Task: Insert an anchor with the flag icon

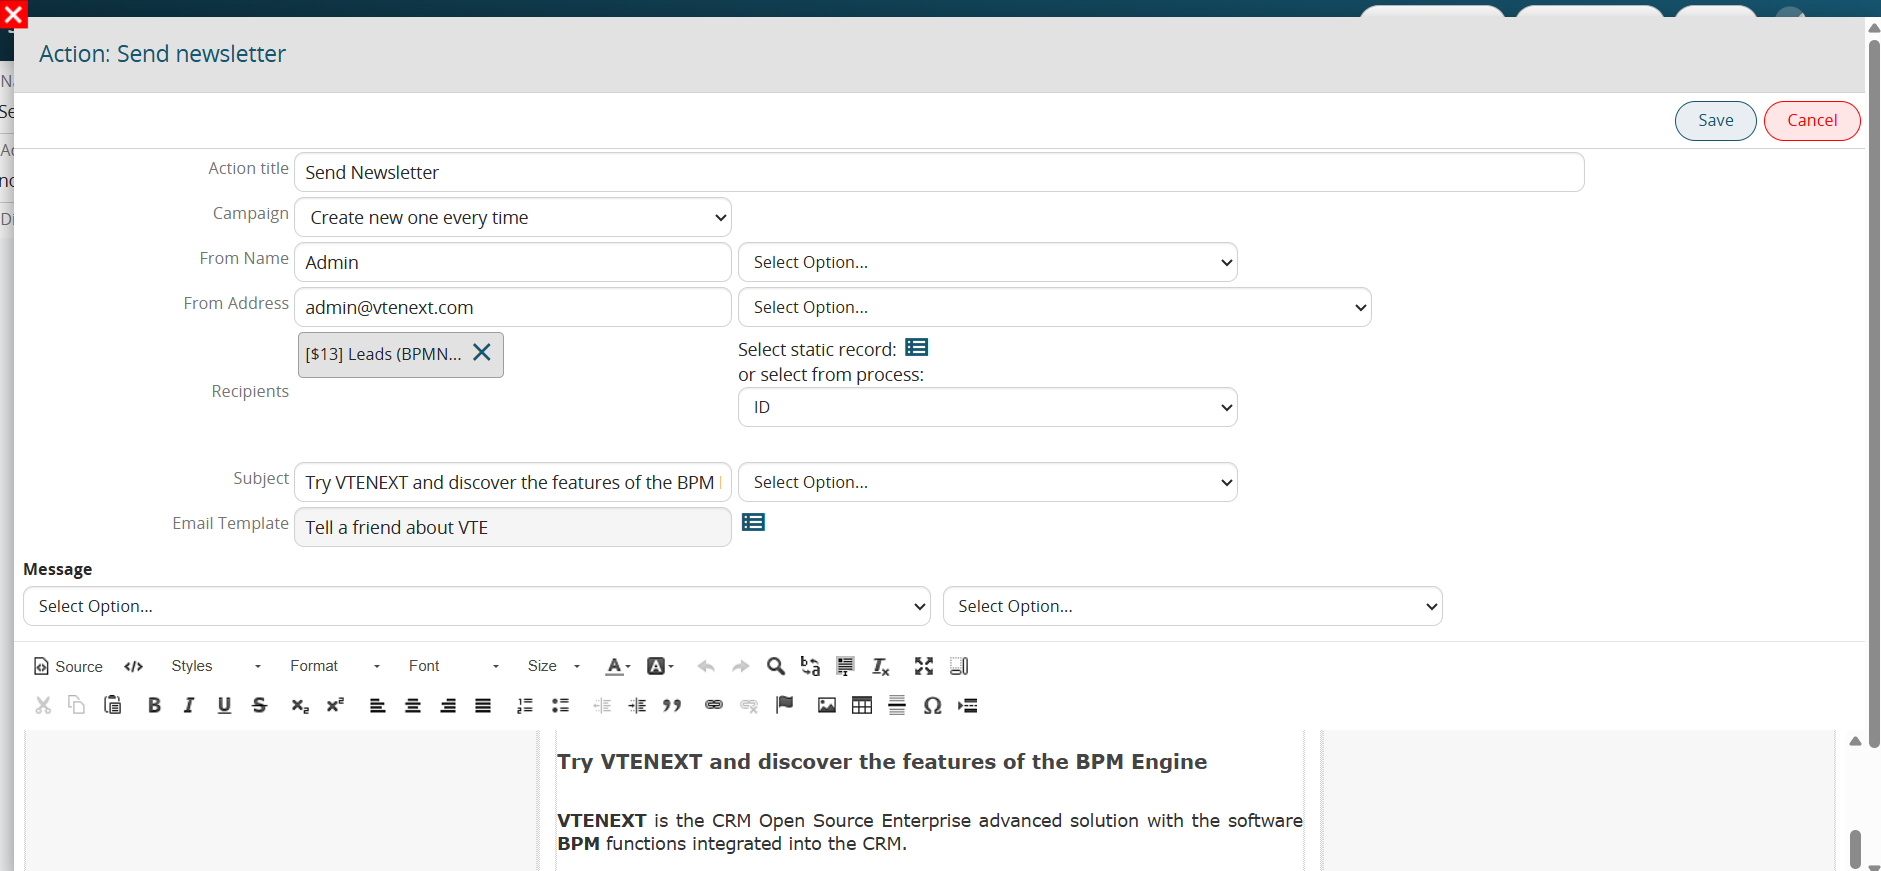Action: coord(785,705)
